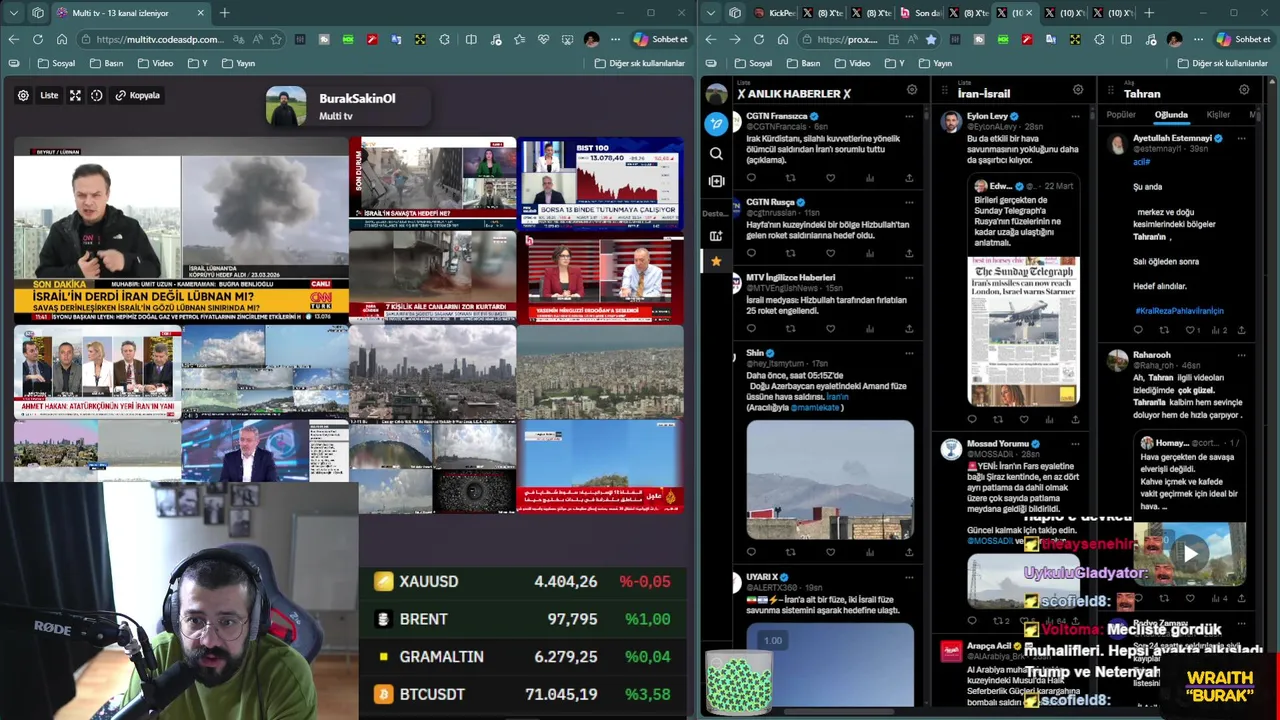
Task: Toggle favorite star for pro.x page
Action: click(931, 39)
